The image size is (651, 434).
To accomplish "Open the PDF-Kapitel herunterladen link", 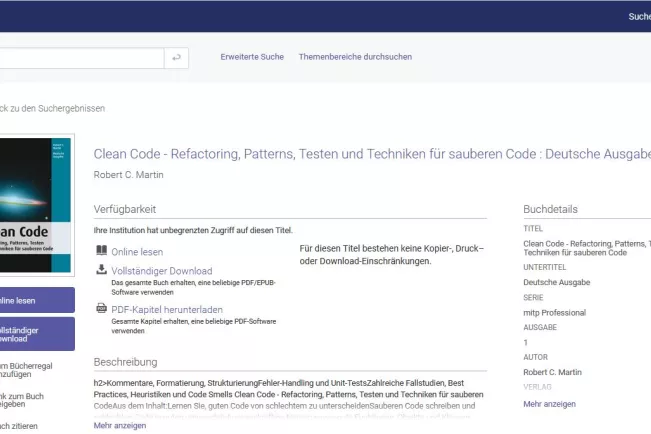I will tap(167, 310).
